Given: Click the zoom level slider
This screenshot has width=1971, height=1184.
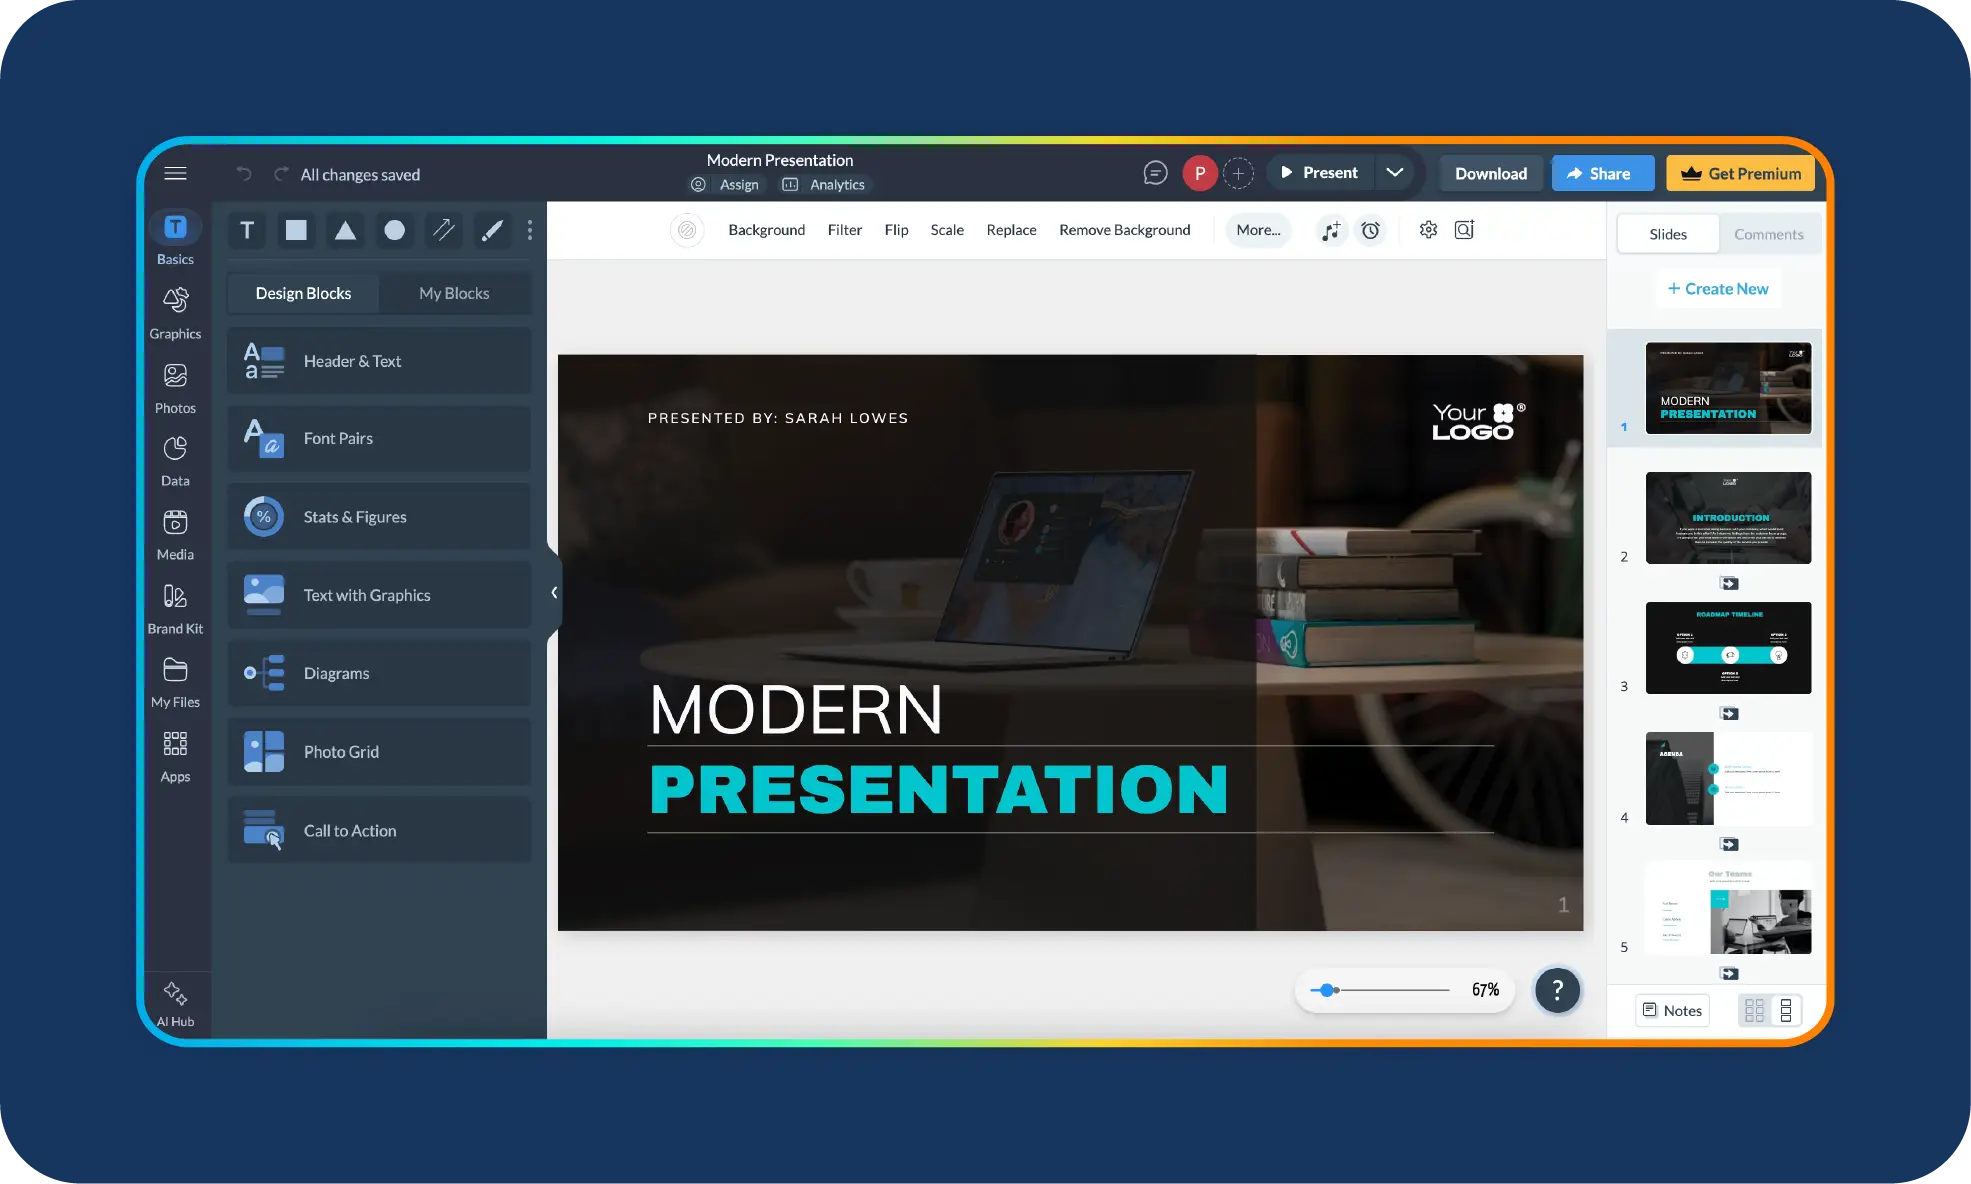Looking at the screenshot, I should coord(1326,990).
